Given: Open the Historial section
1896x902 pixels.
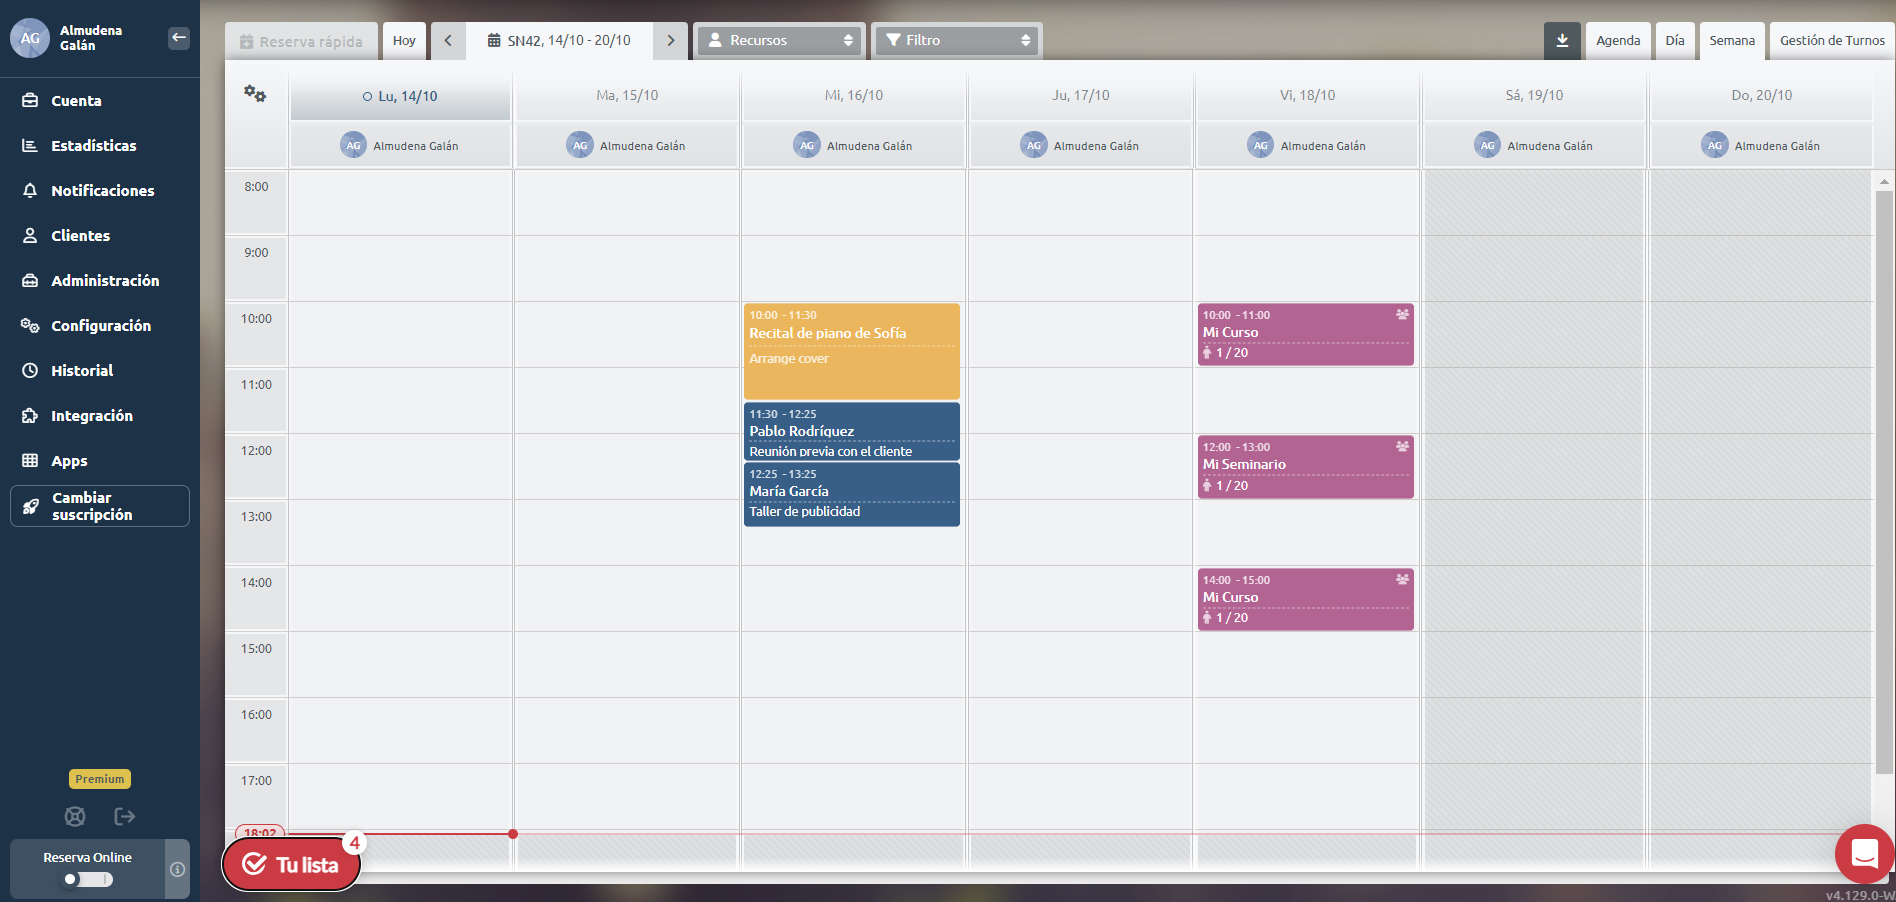Looking at the screenshot, I should (x=81, y=370).
